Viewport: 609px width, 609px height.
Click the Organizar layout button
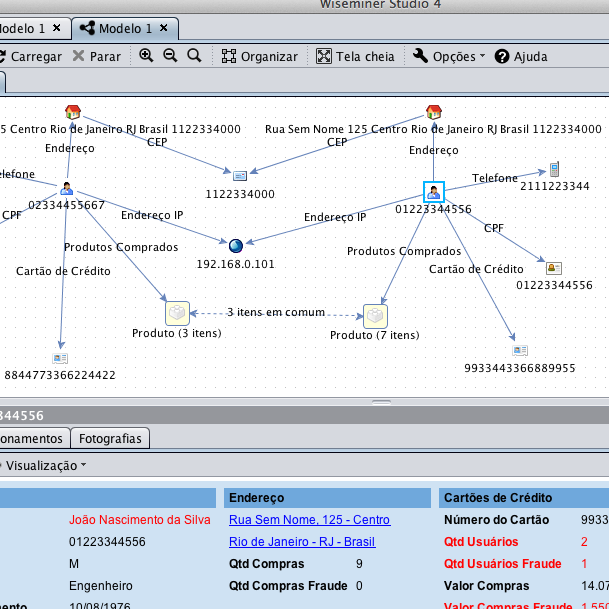tap(259, 56)
